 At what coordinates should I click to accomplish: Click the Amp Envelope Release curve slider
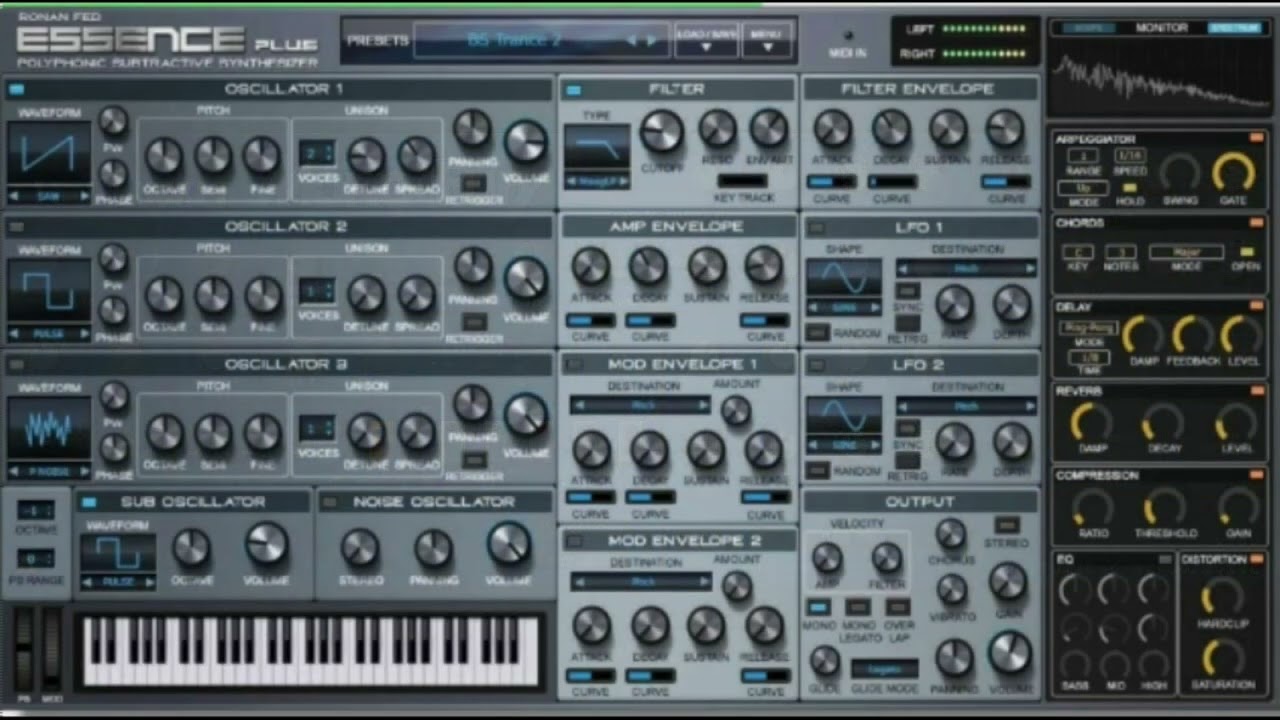coord(765,320)
